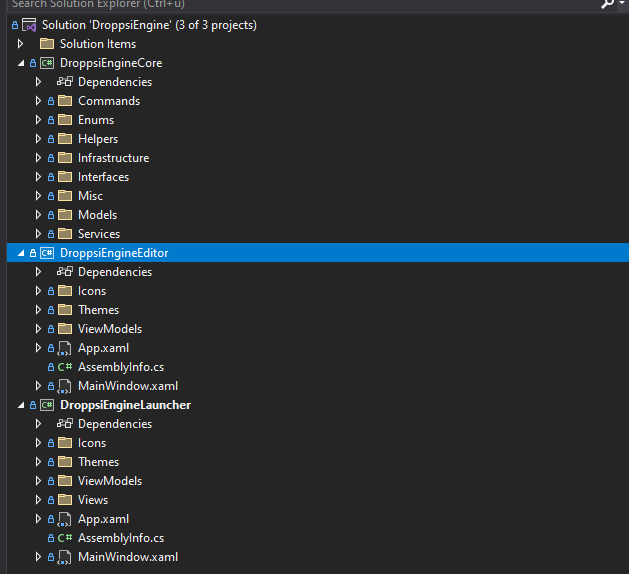Click the DroppsiEngineLauncher C# project icon
The width and height of the screenshot is (629, 574).
[x=47, y=405]
